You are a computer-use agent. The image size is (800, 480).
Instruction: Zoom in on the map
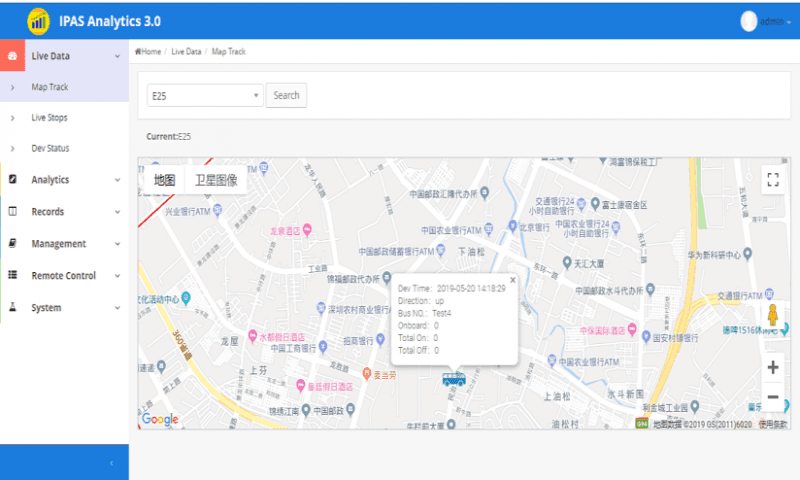coord(772,368)
